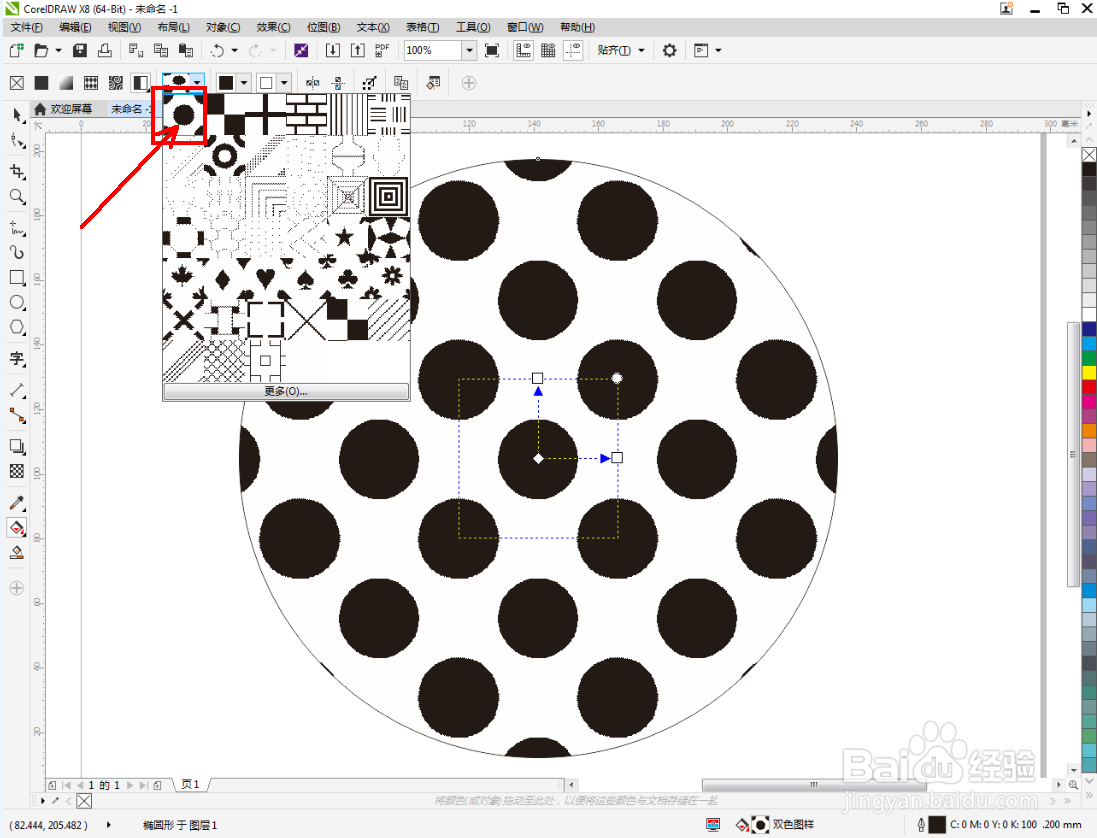Select concentric squares pattern thumbnail

(x=388, y=197)
